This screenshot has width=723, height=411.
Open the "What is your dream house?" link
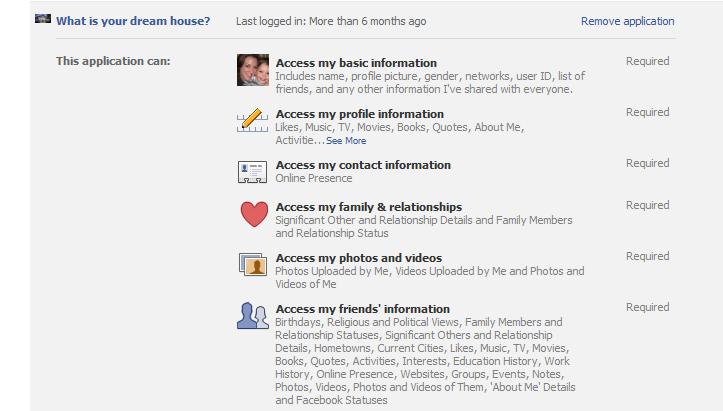point(133,21)
